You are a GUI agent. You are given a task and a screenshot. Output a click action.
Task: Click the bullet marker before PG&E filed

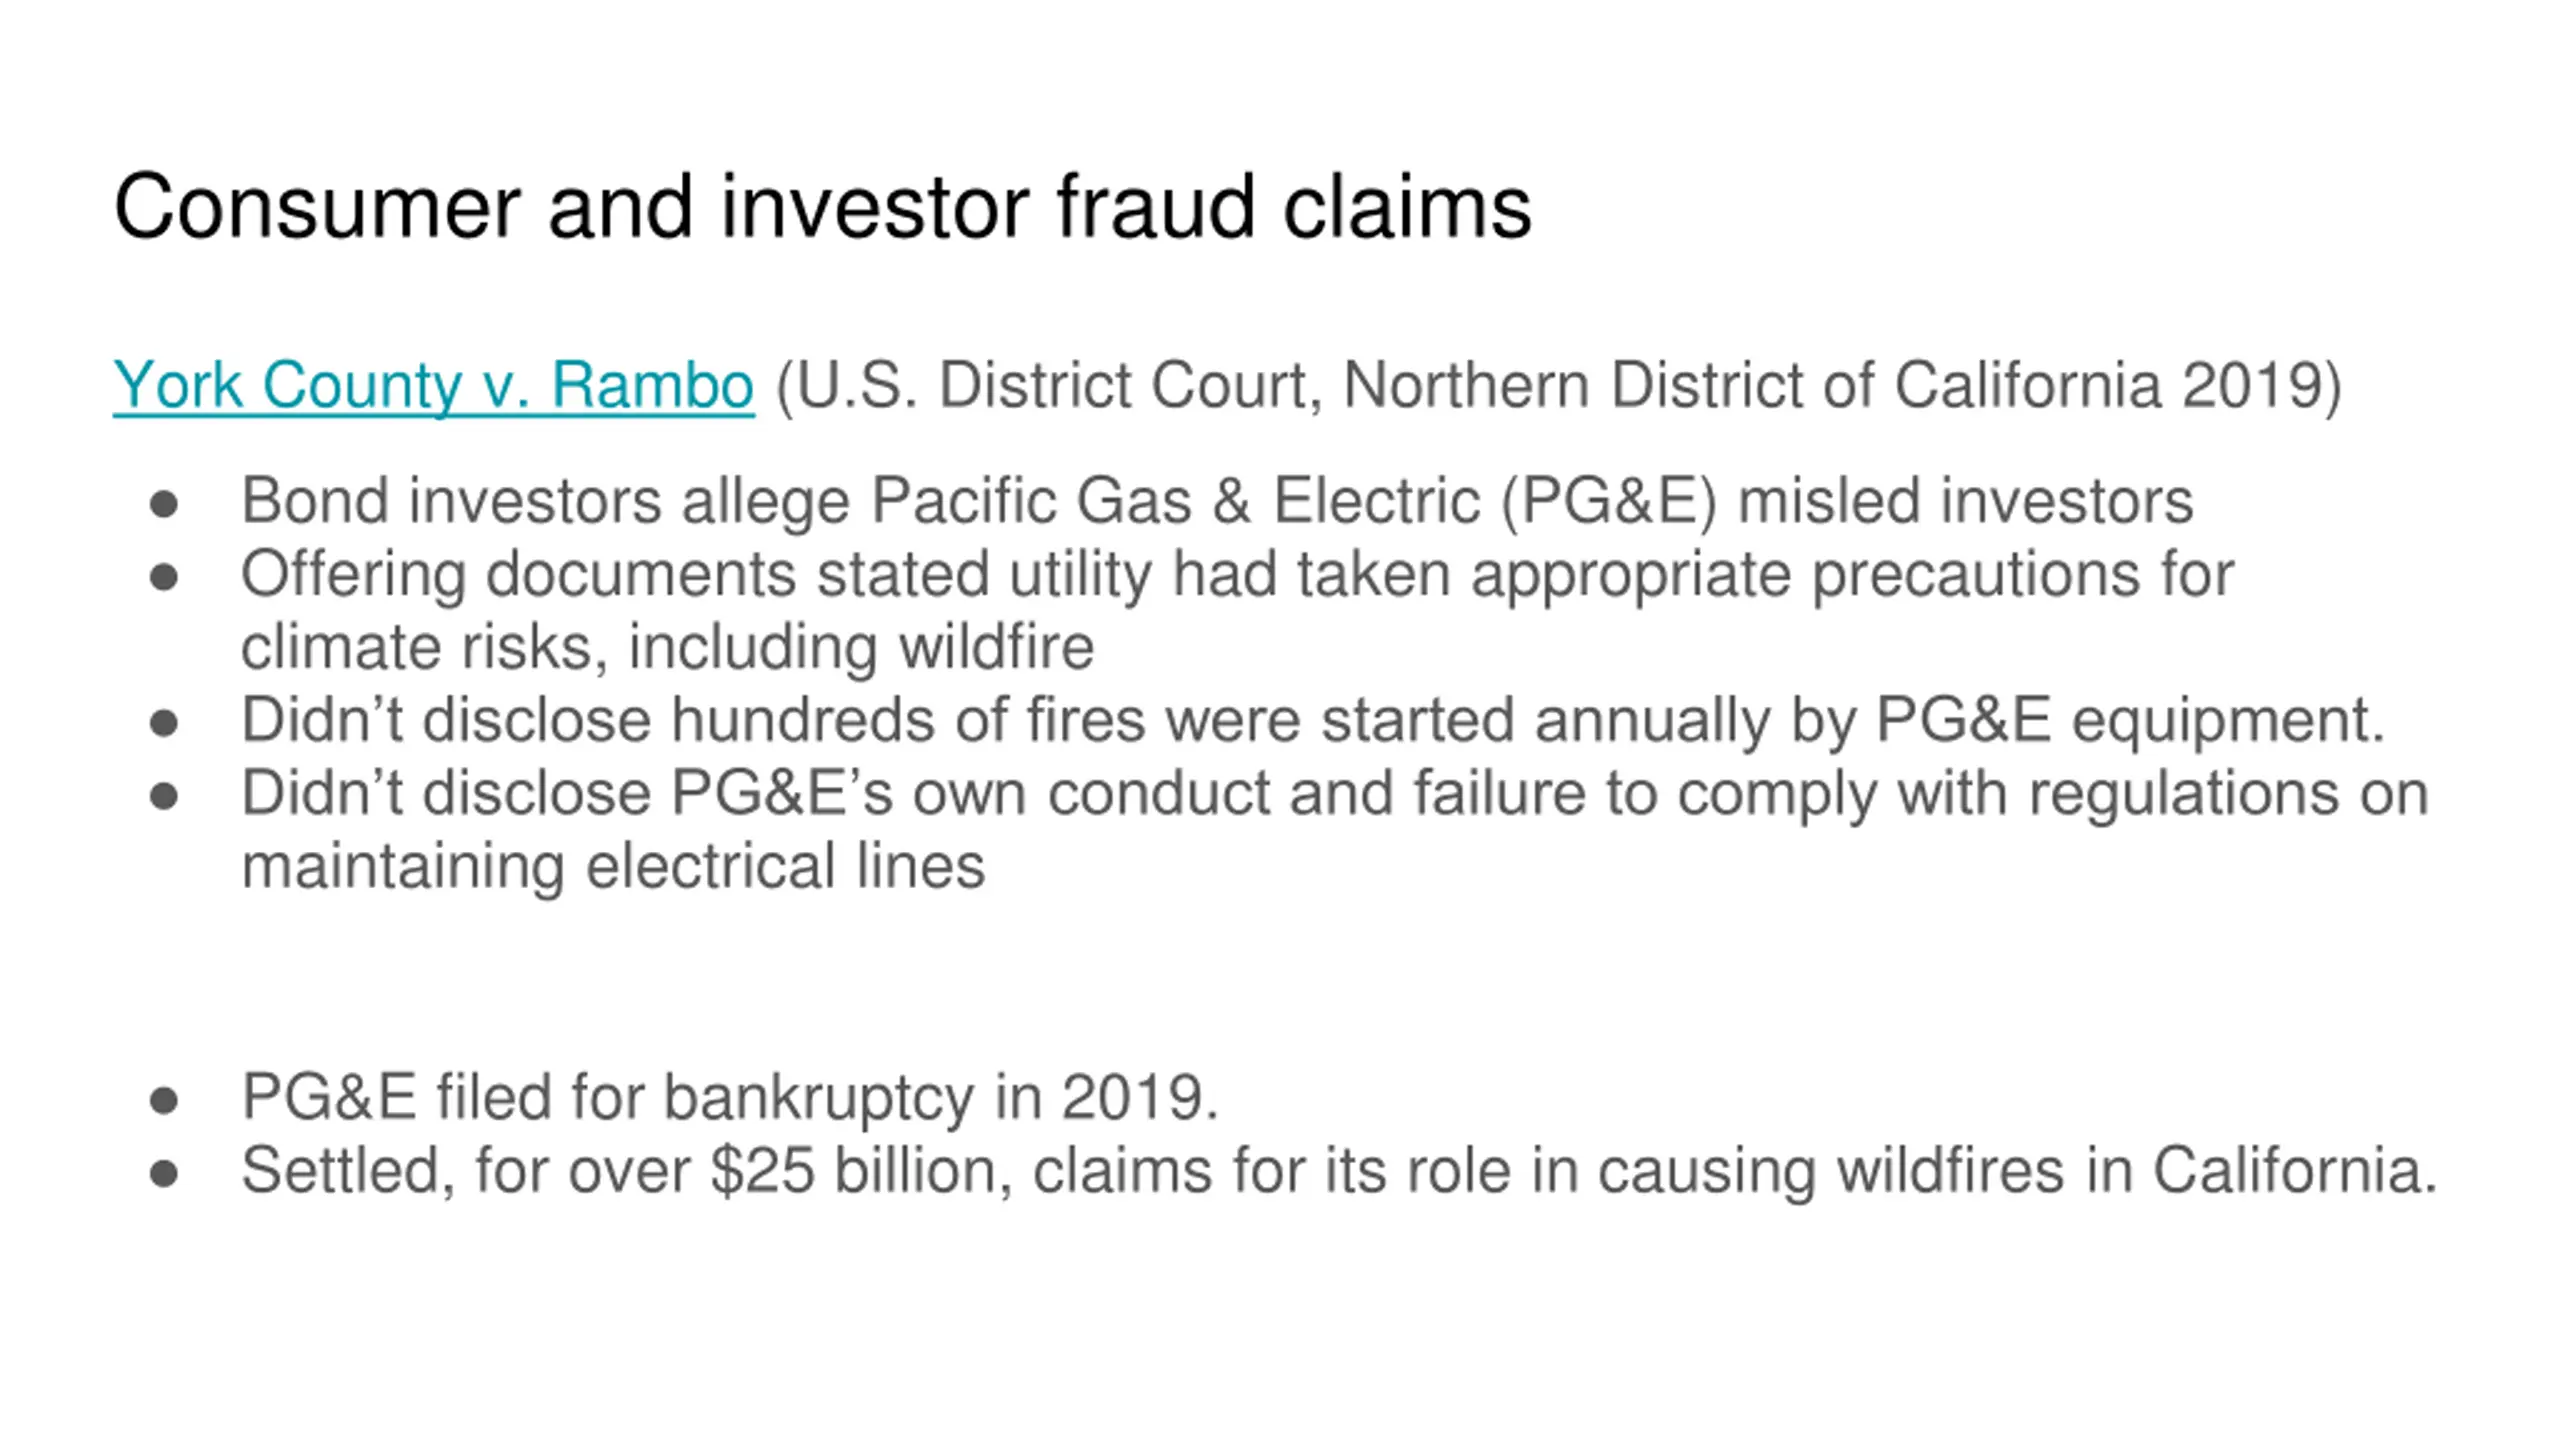163,1101
